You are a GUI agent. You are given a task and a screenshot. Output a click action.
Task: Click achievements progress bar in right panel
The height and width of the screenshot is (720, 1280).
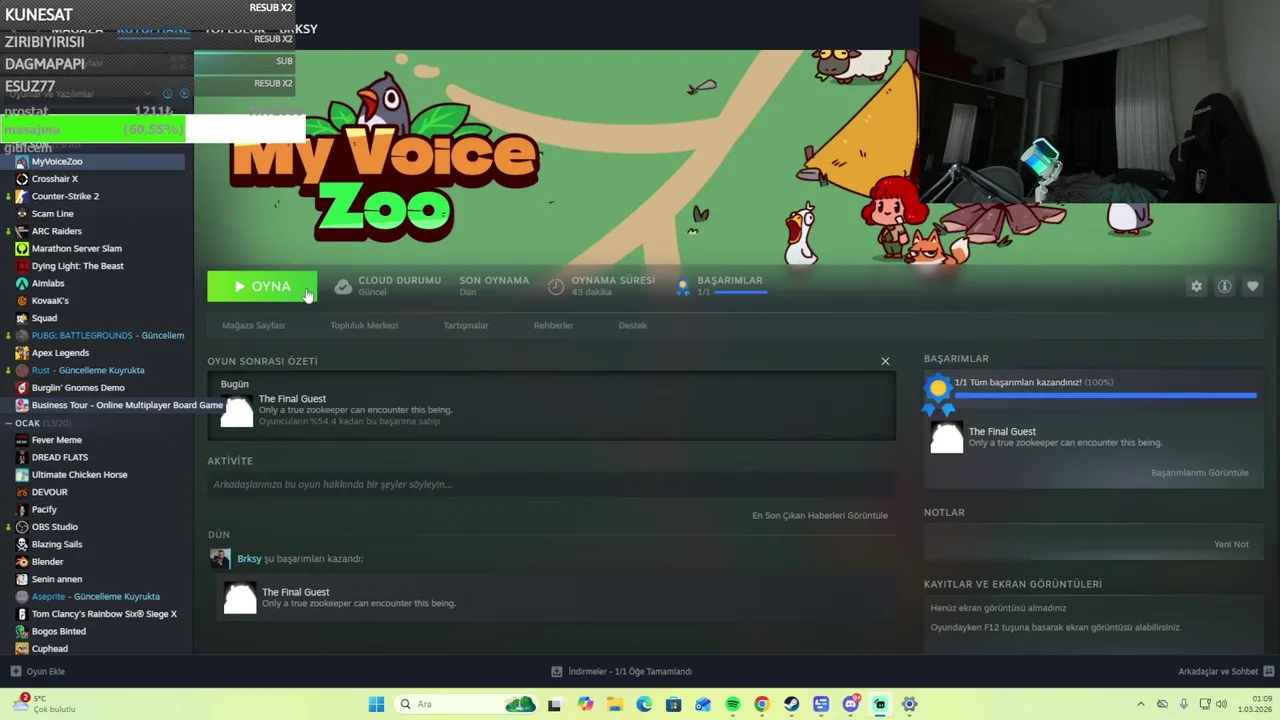pyautogui.click(x=1105, y=396)
